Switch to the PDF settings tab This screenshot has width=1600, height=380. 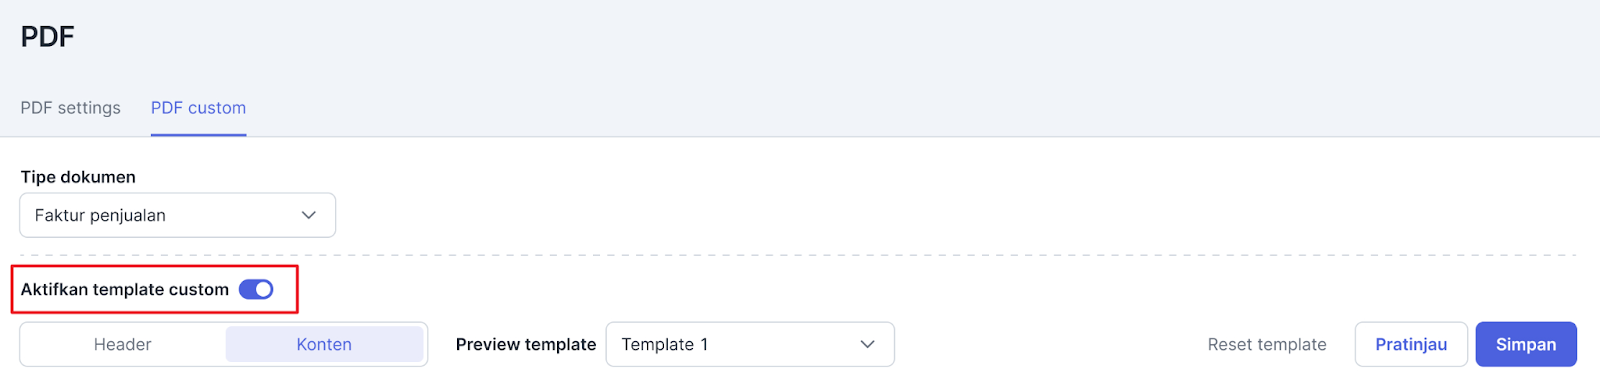[x=70, y=108]
